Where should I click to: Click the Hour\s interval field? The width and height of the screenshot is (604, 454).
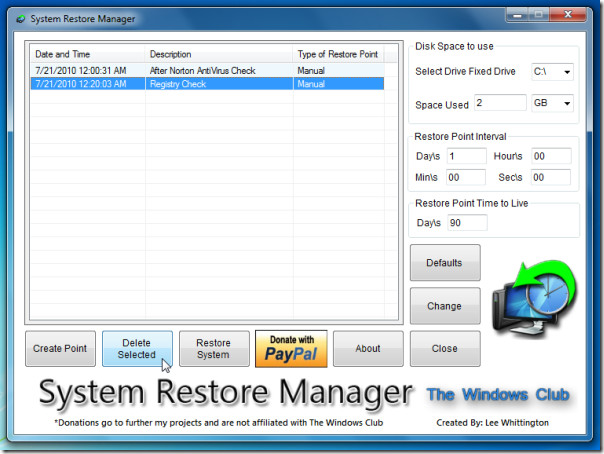pyautogui.click(x=551, y=156)
